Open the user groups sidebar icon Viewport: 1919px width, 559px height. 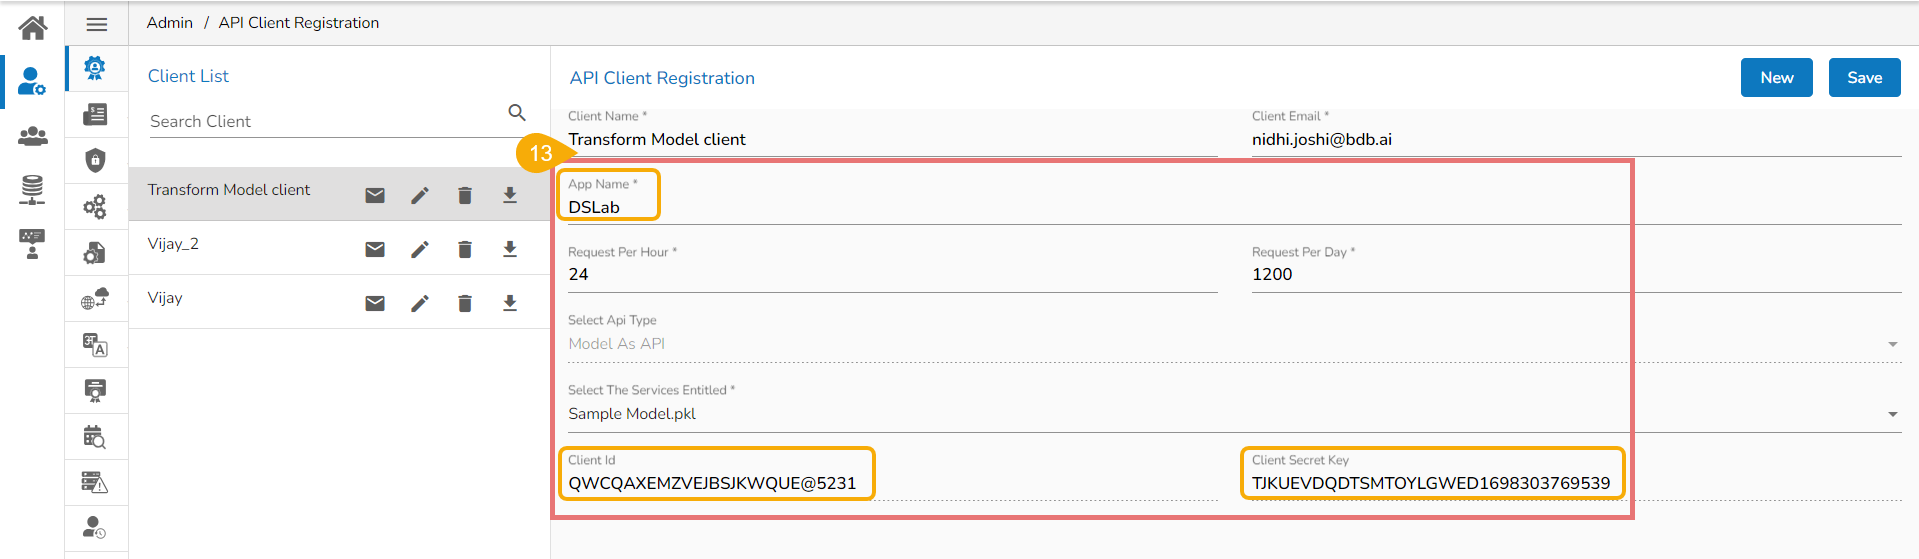tap(32, 136)
